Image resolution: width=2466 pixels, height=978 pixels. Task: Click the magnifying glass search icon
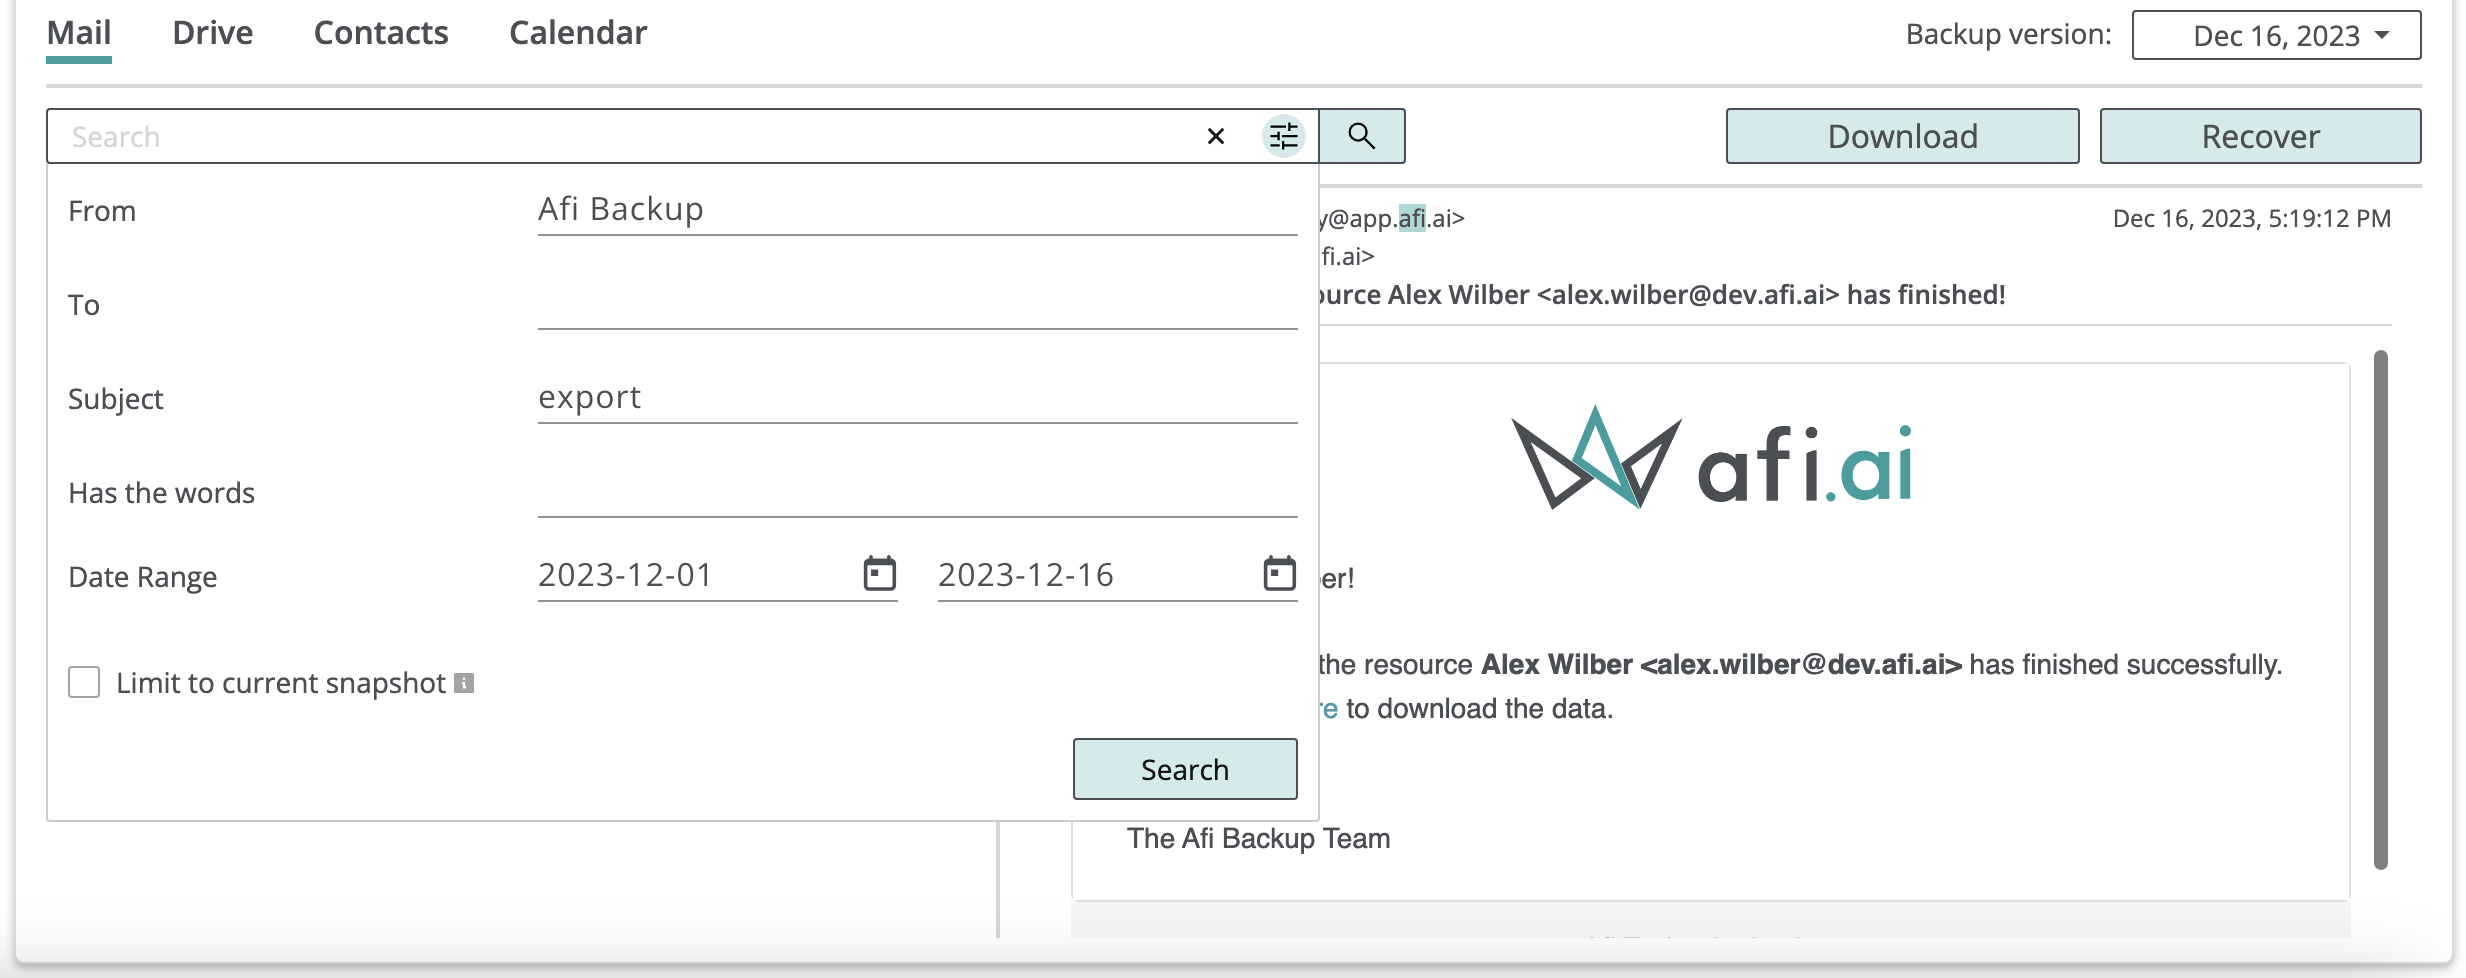1361,136
